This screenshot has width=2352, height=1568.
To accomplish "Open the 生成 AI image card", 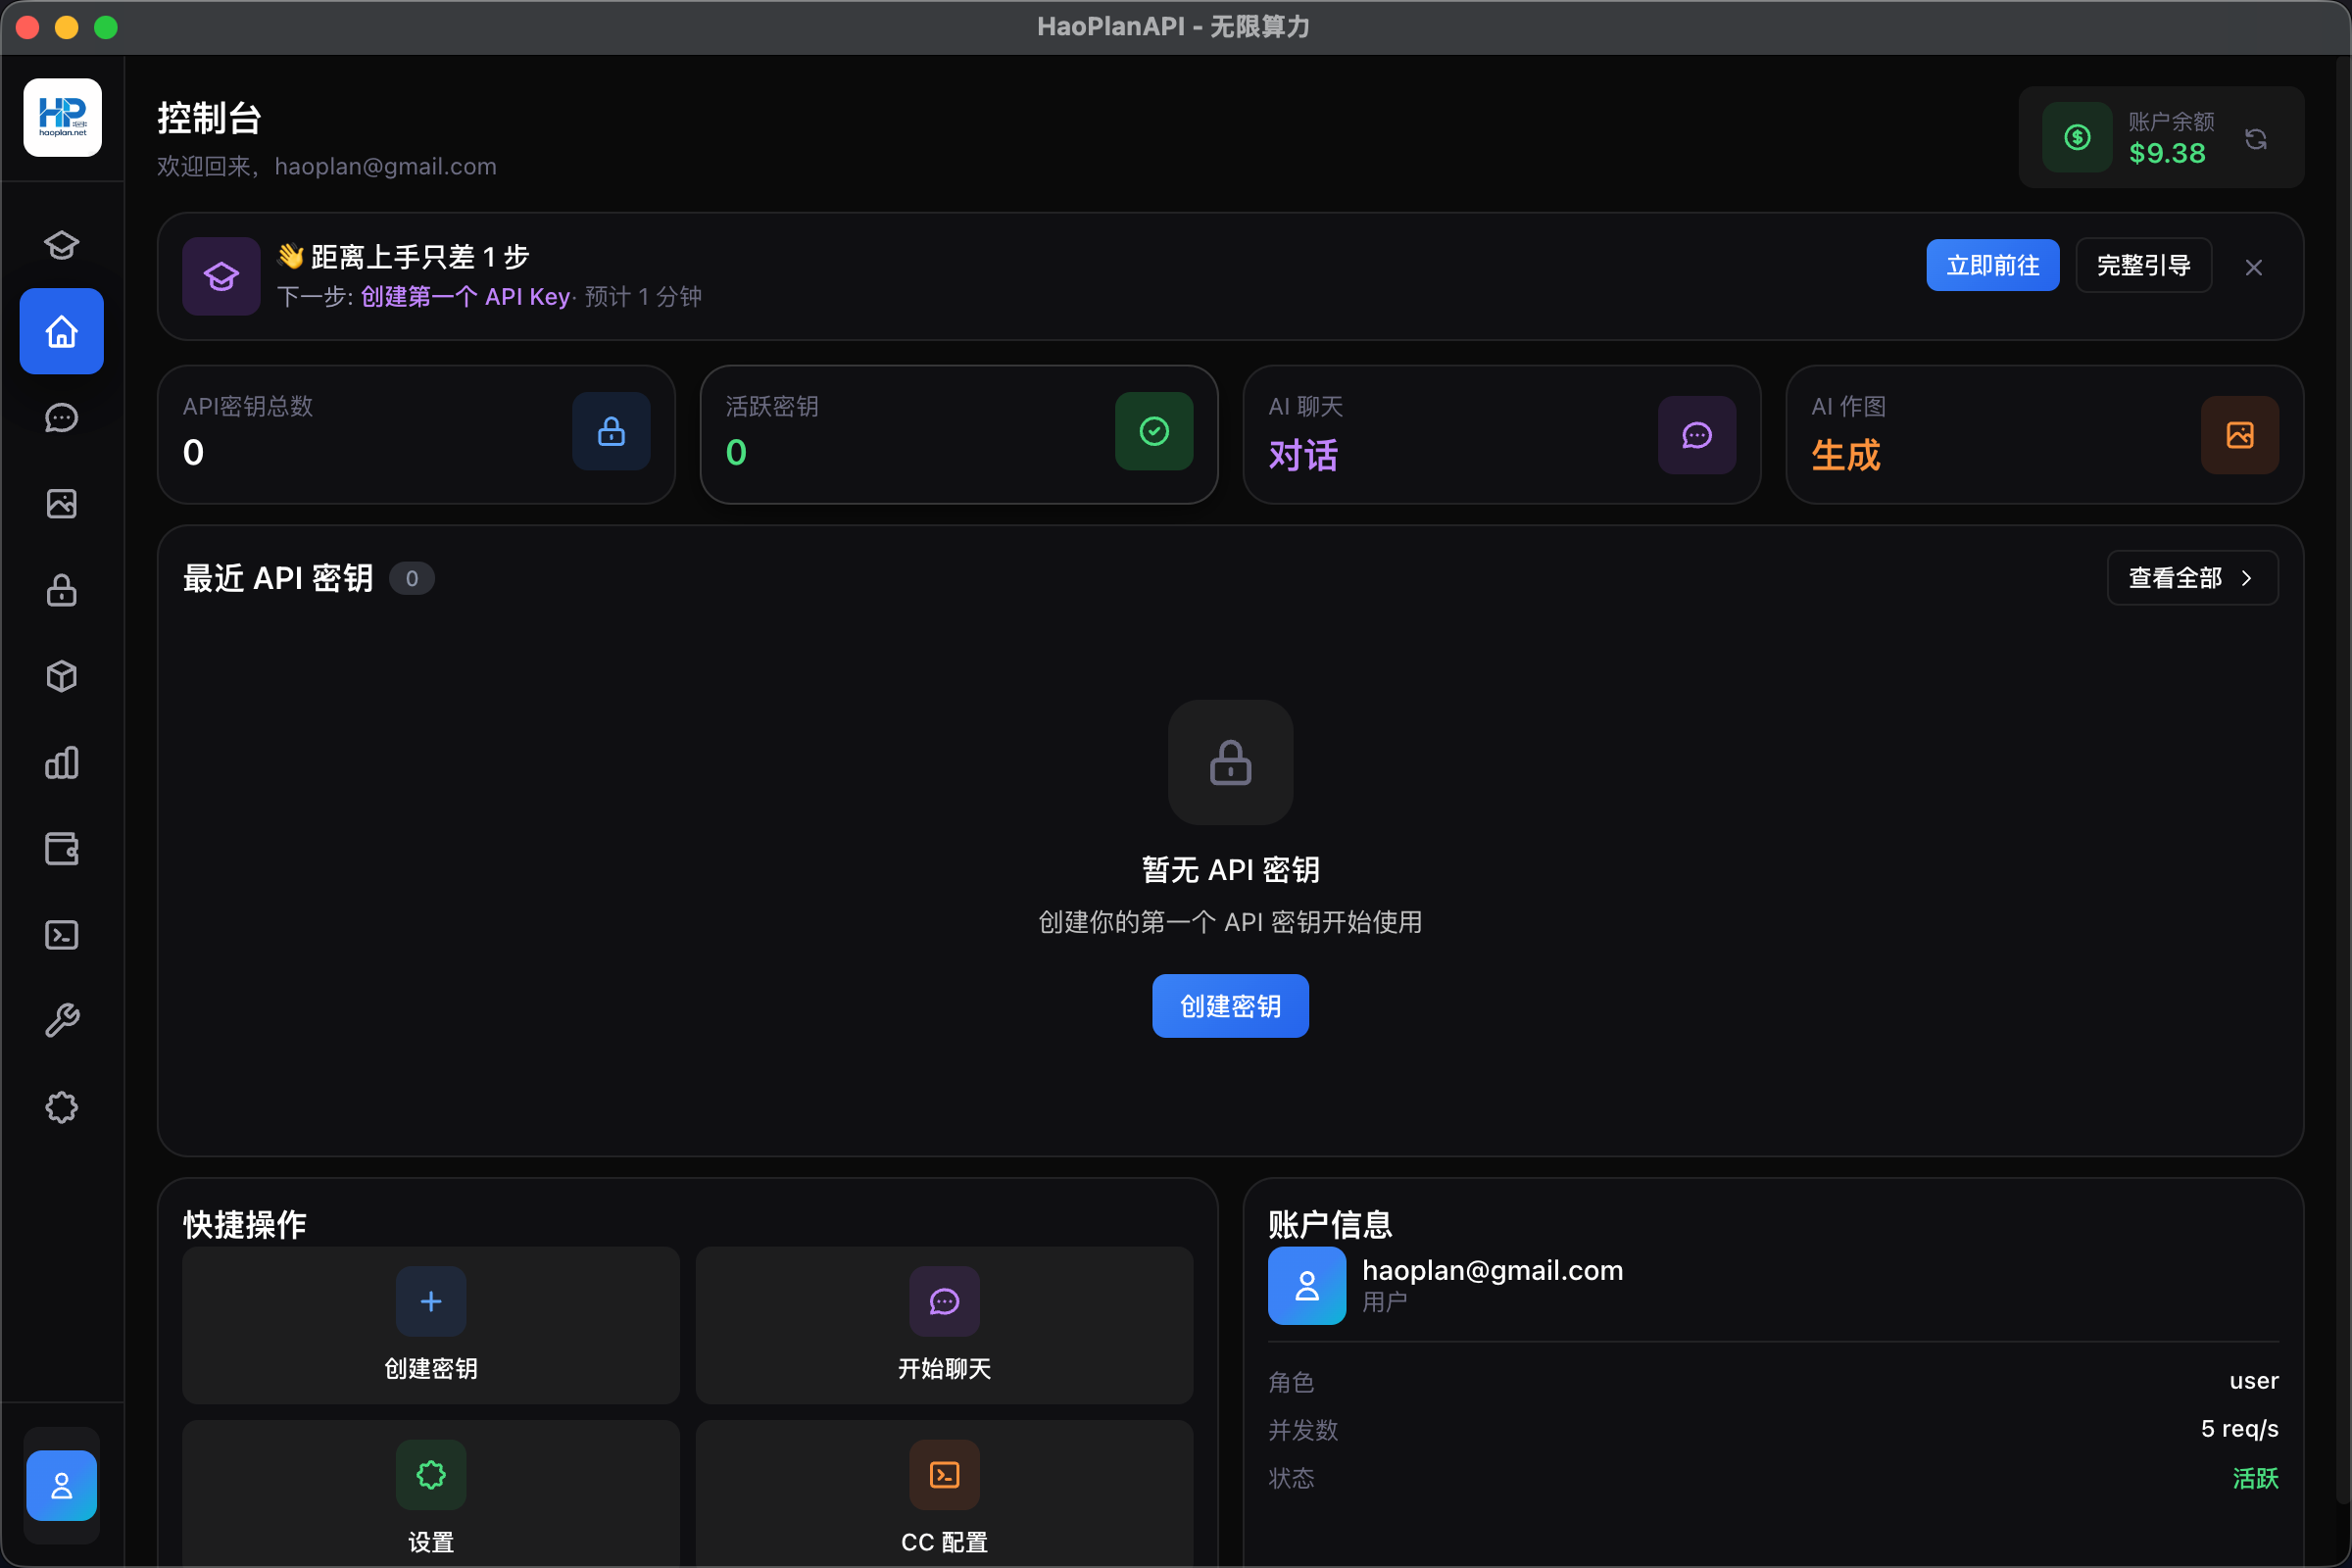I will point(2045,435).
